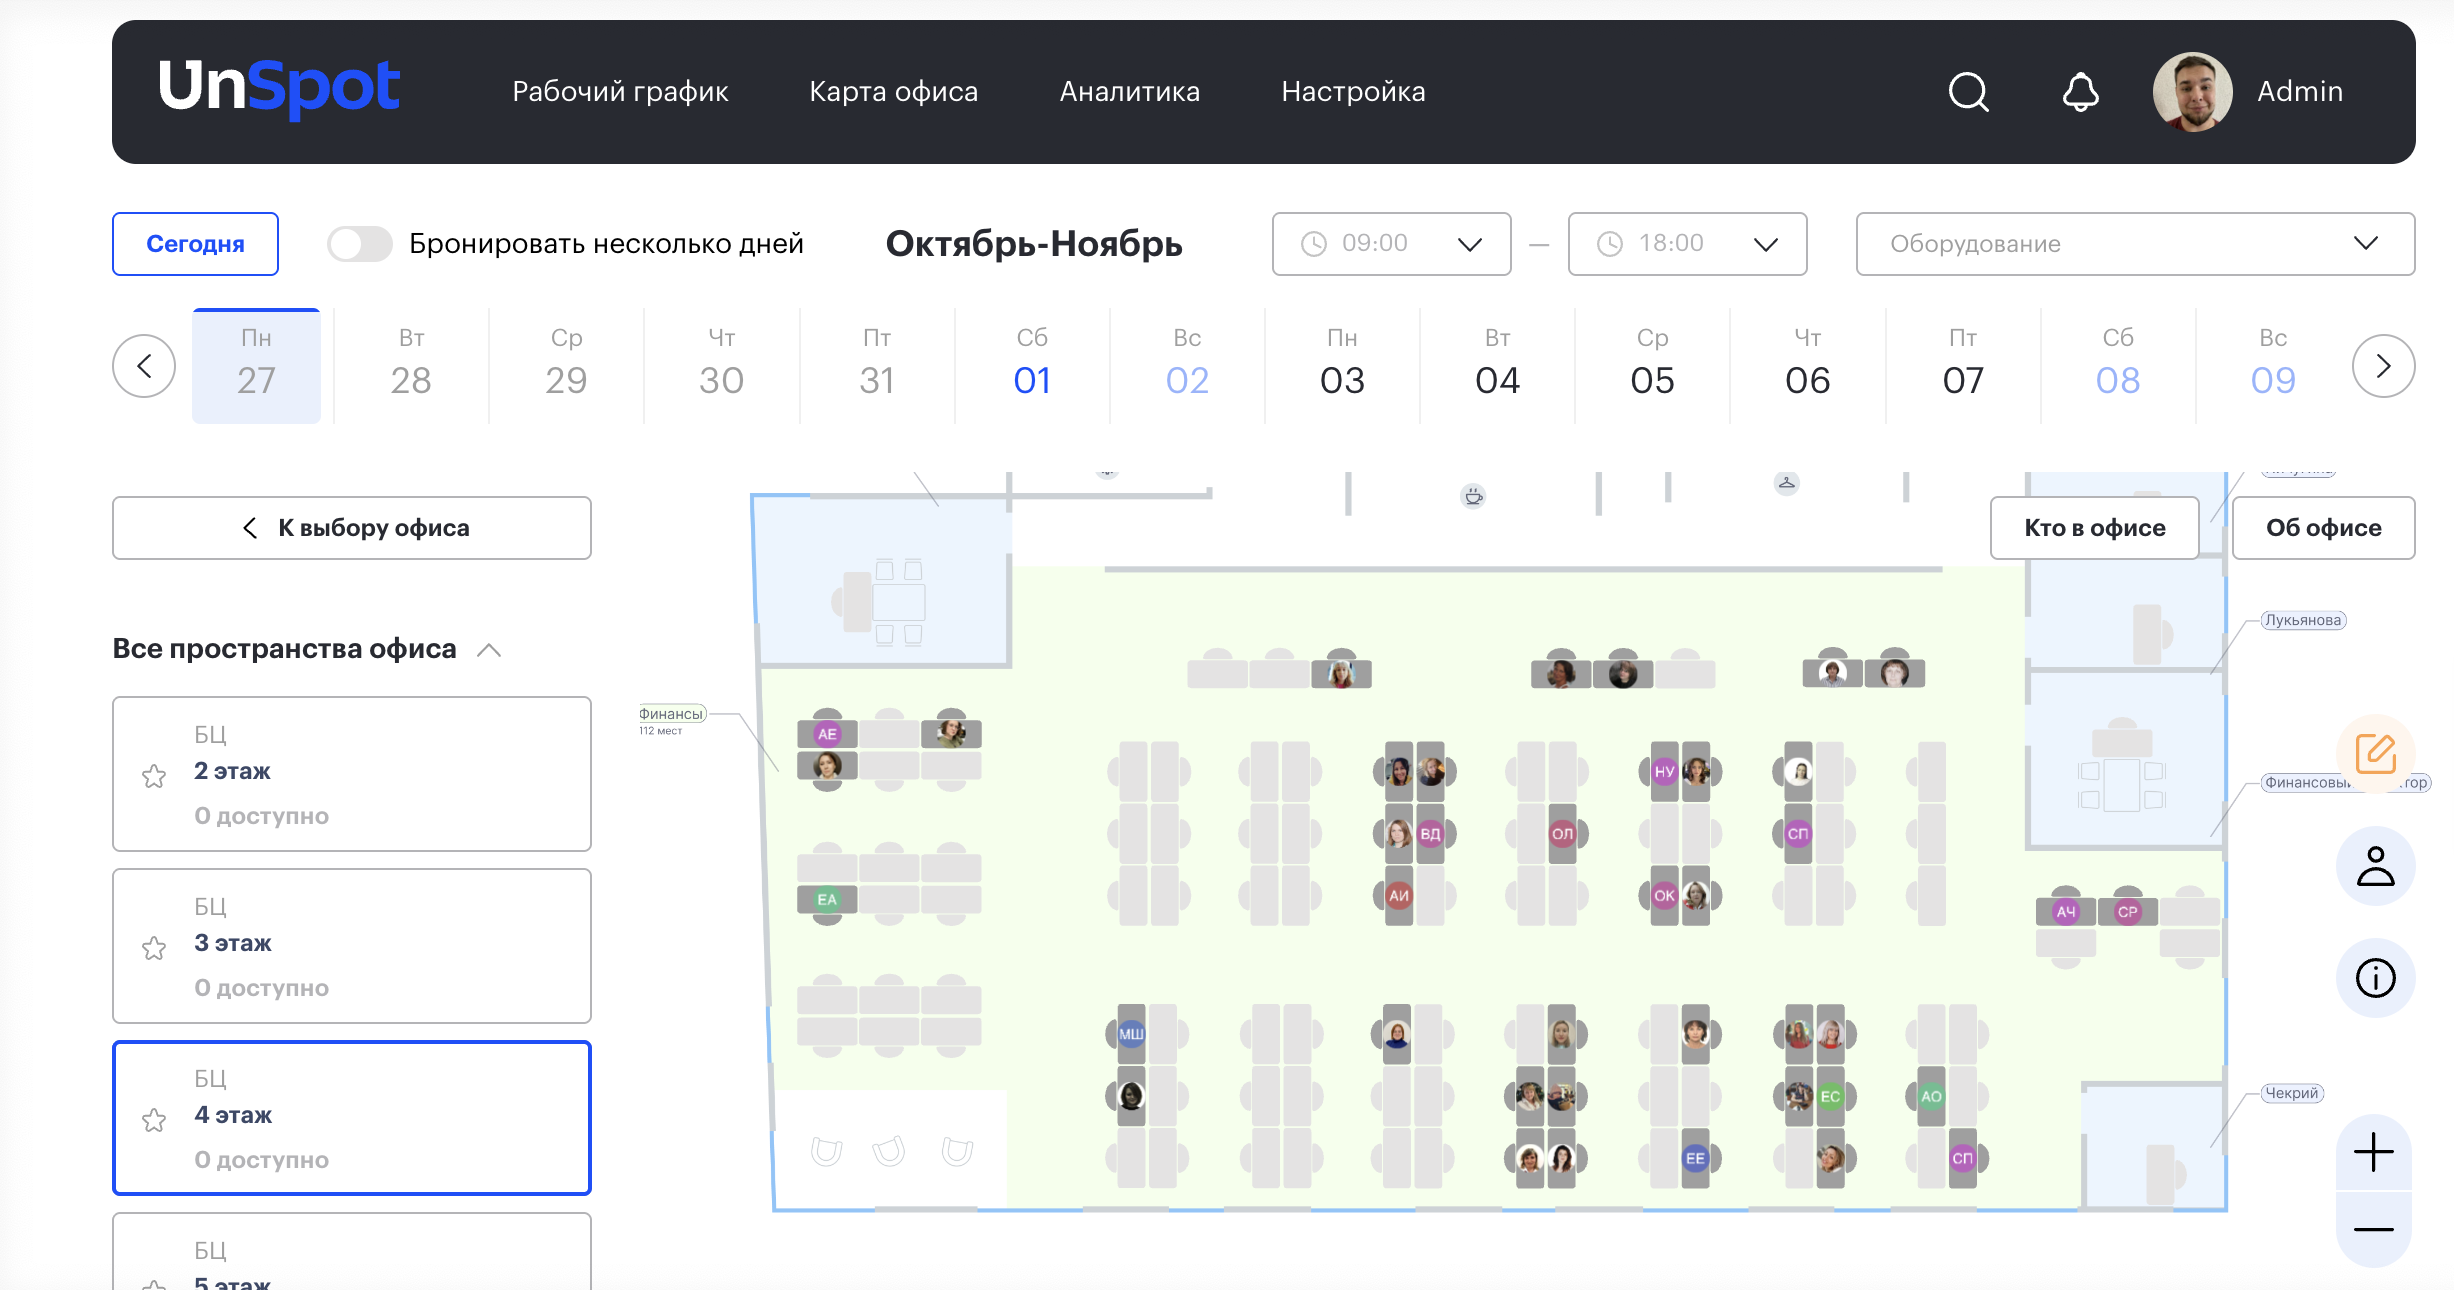Open the 18:00 end time dropdown
Viewport: 2454px width, 1290px height.
click(x=1687, y=244)
